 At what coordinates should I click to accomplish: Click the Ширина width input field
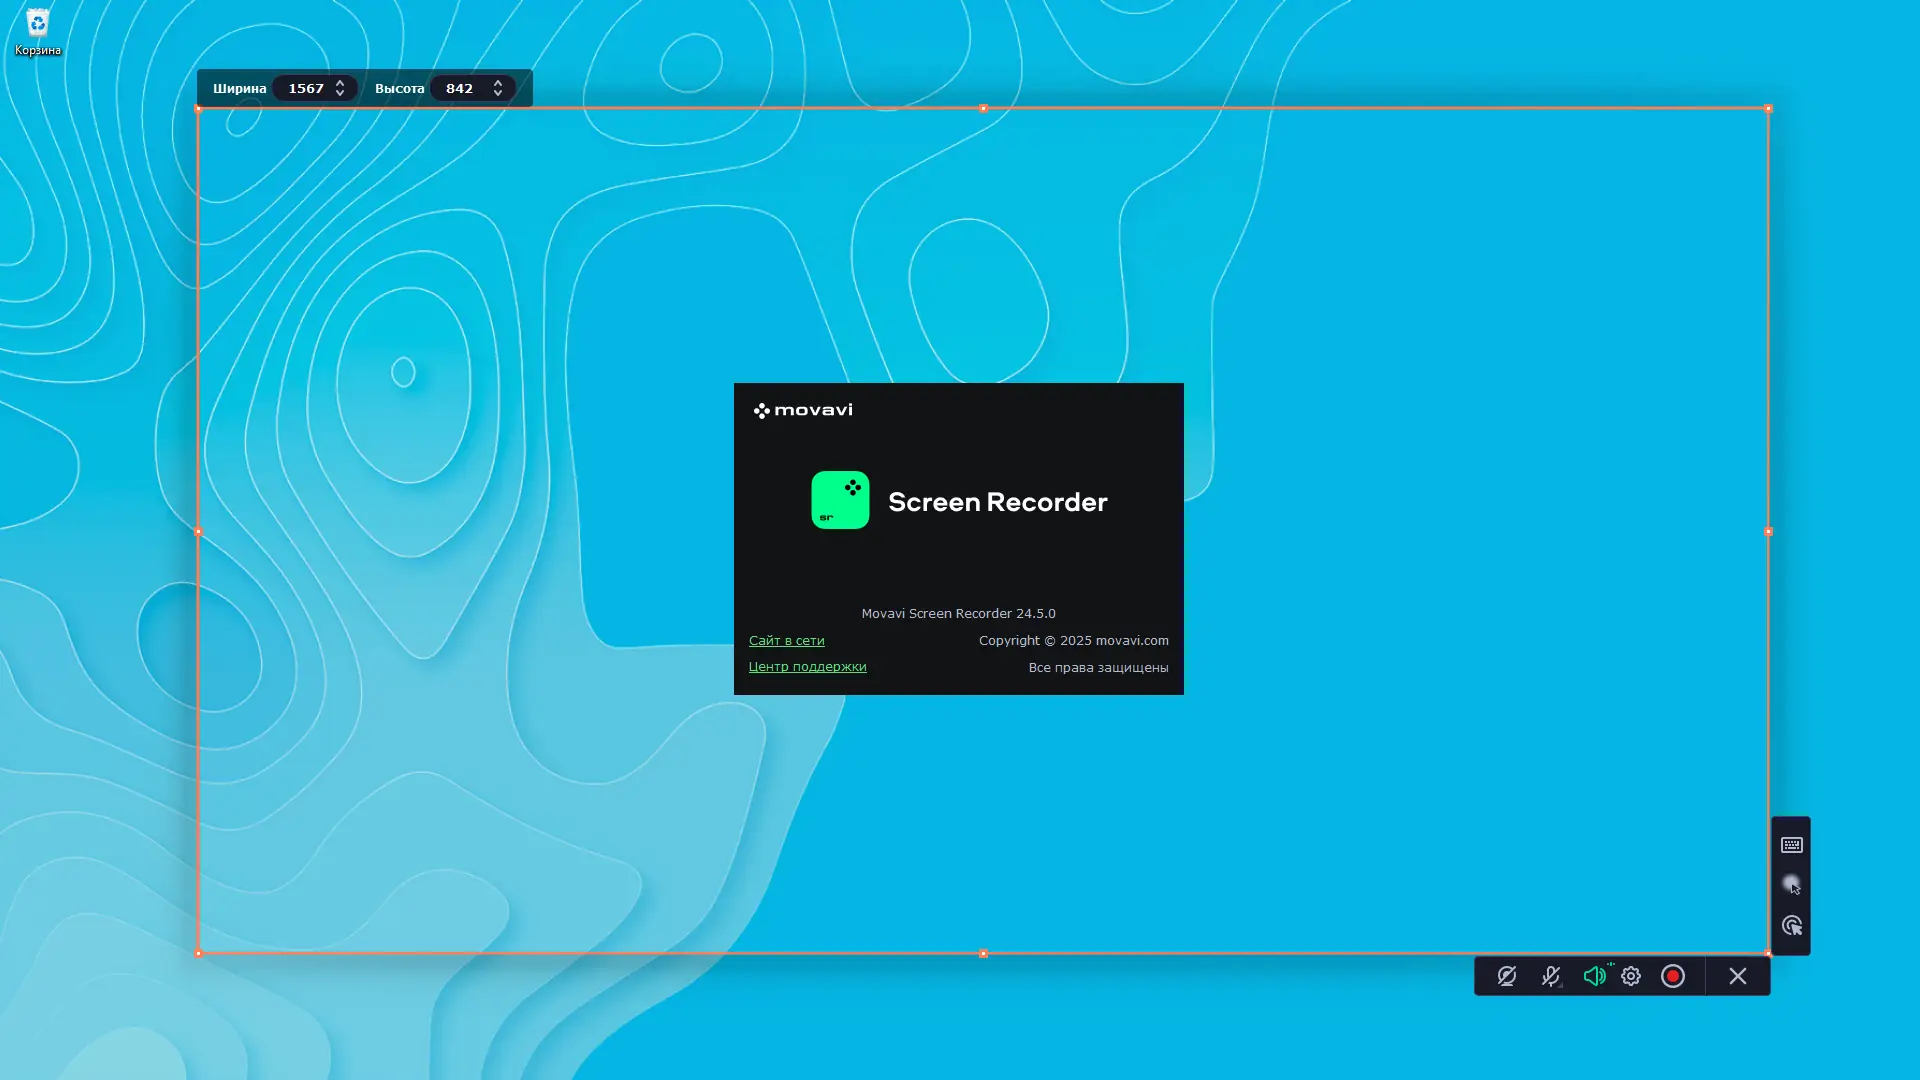(x=305, y=88)
